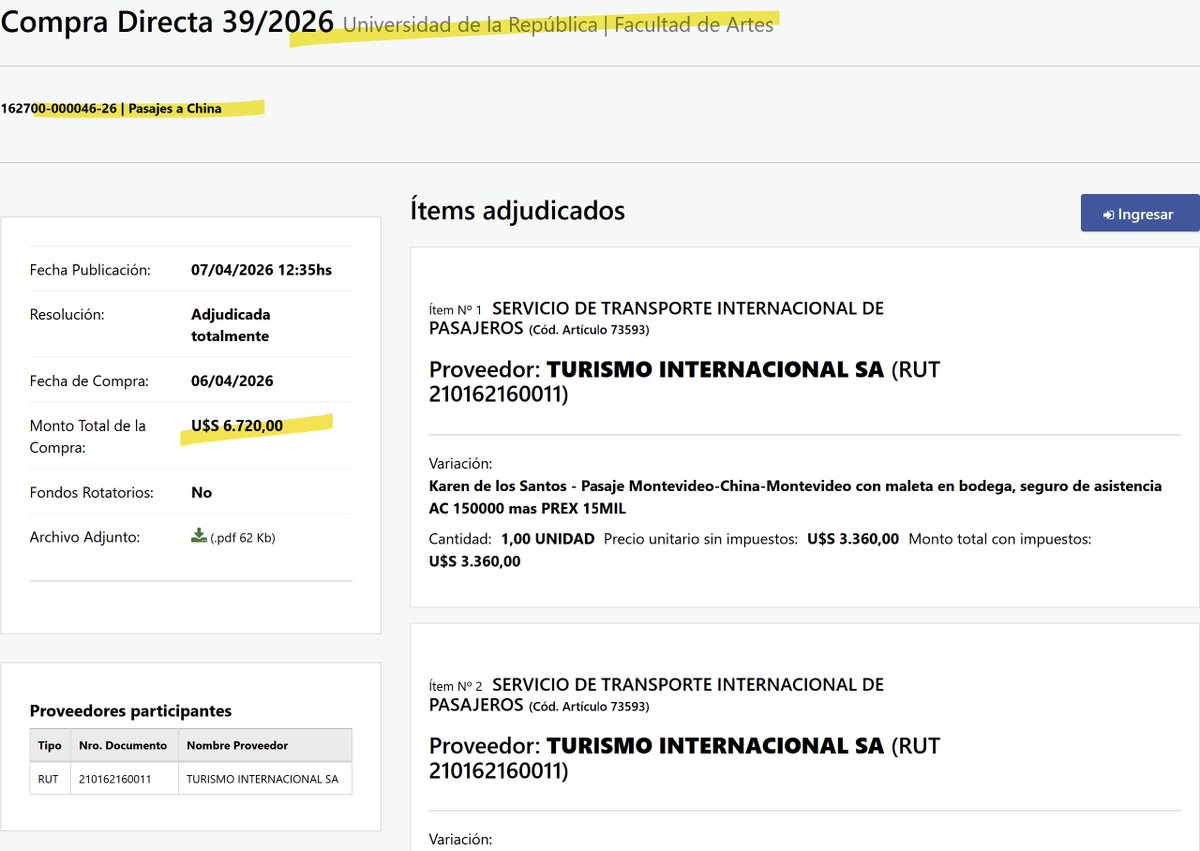Click the total amount 'U$S 6.720,00'

[237, 426]
